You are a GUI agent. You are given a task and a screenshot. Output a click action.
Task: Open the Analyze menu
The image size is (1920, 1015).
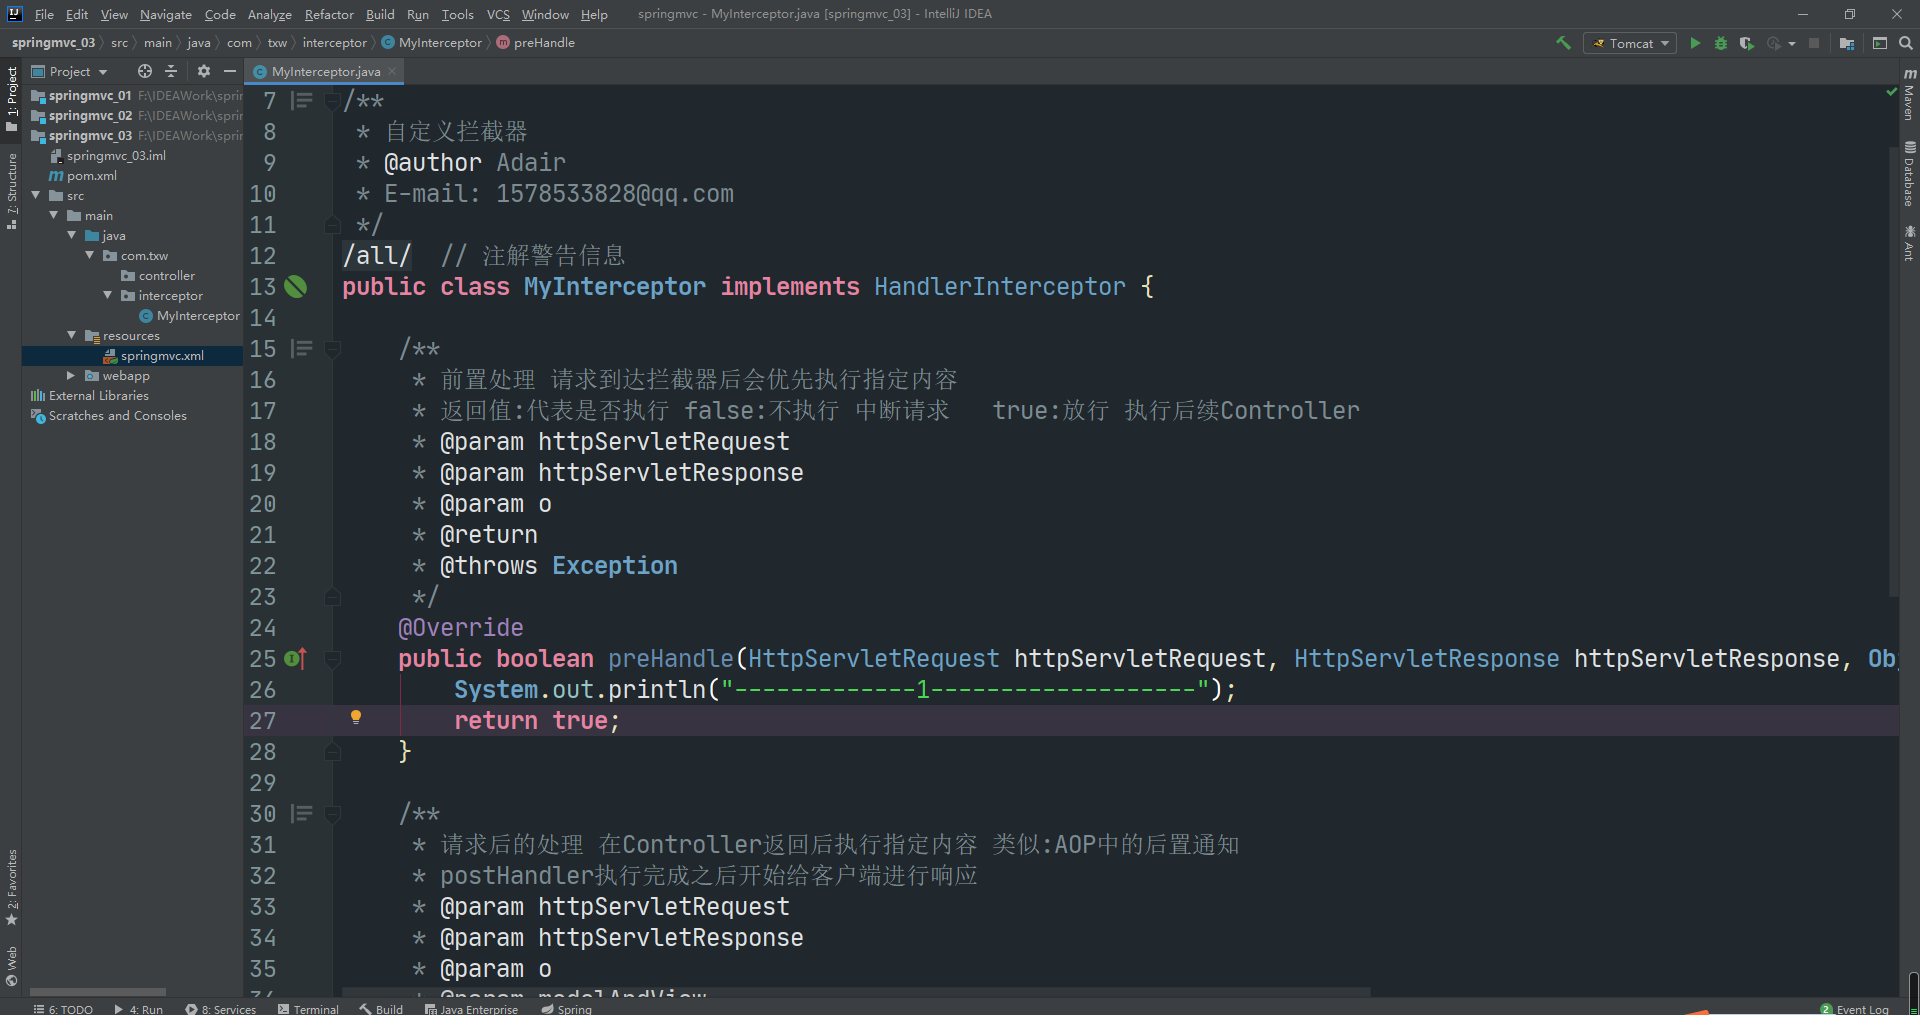[x=270, y=14]
